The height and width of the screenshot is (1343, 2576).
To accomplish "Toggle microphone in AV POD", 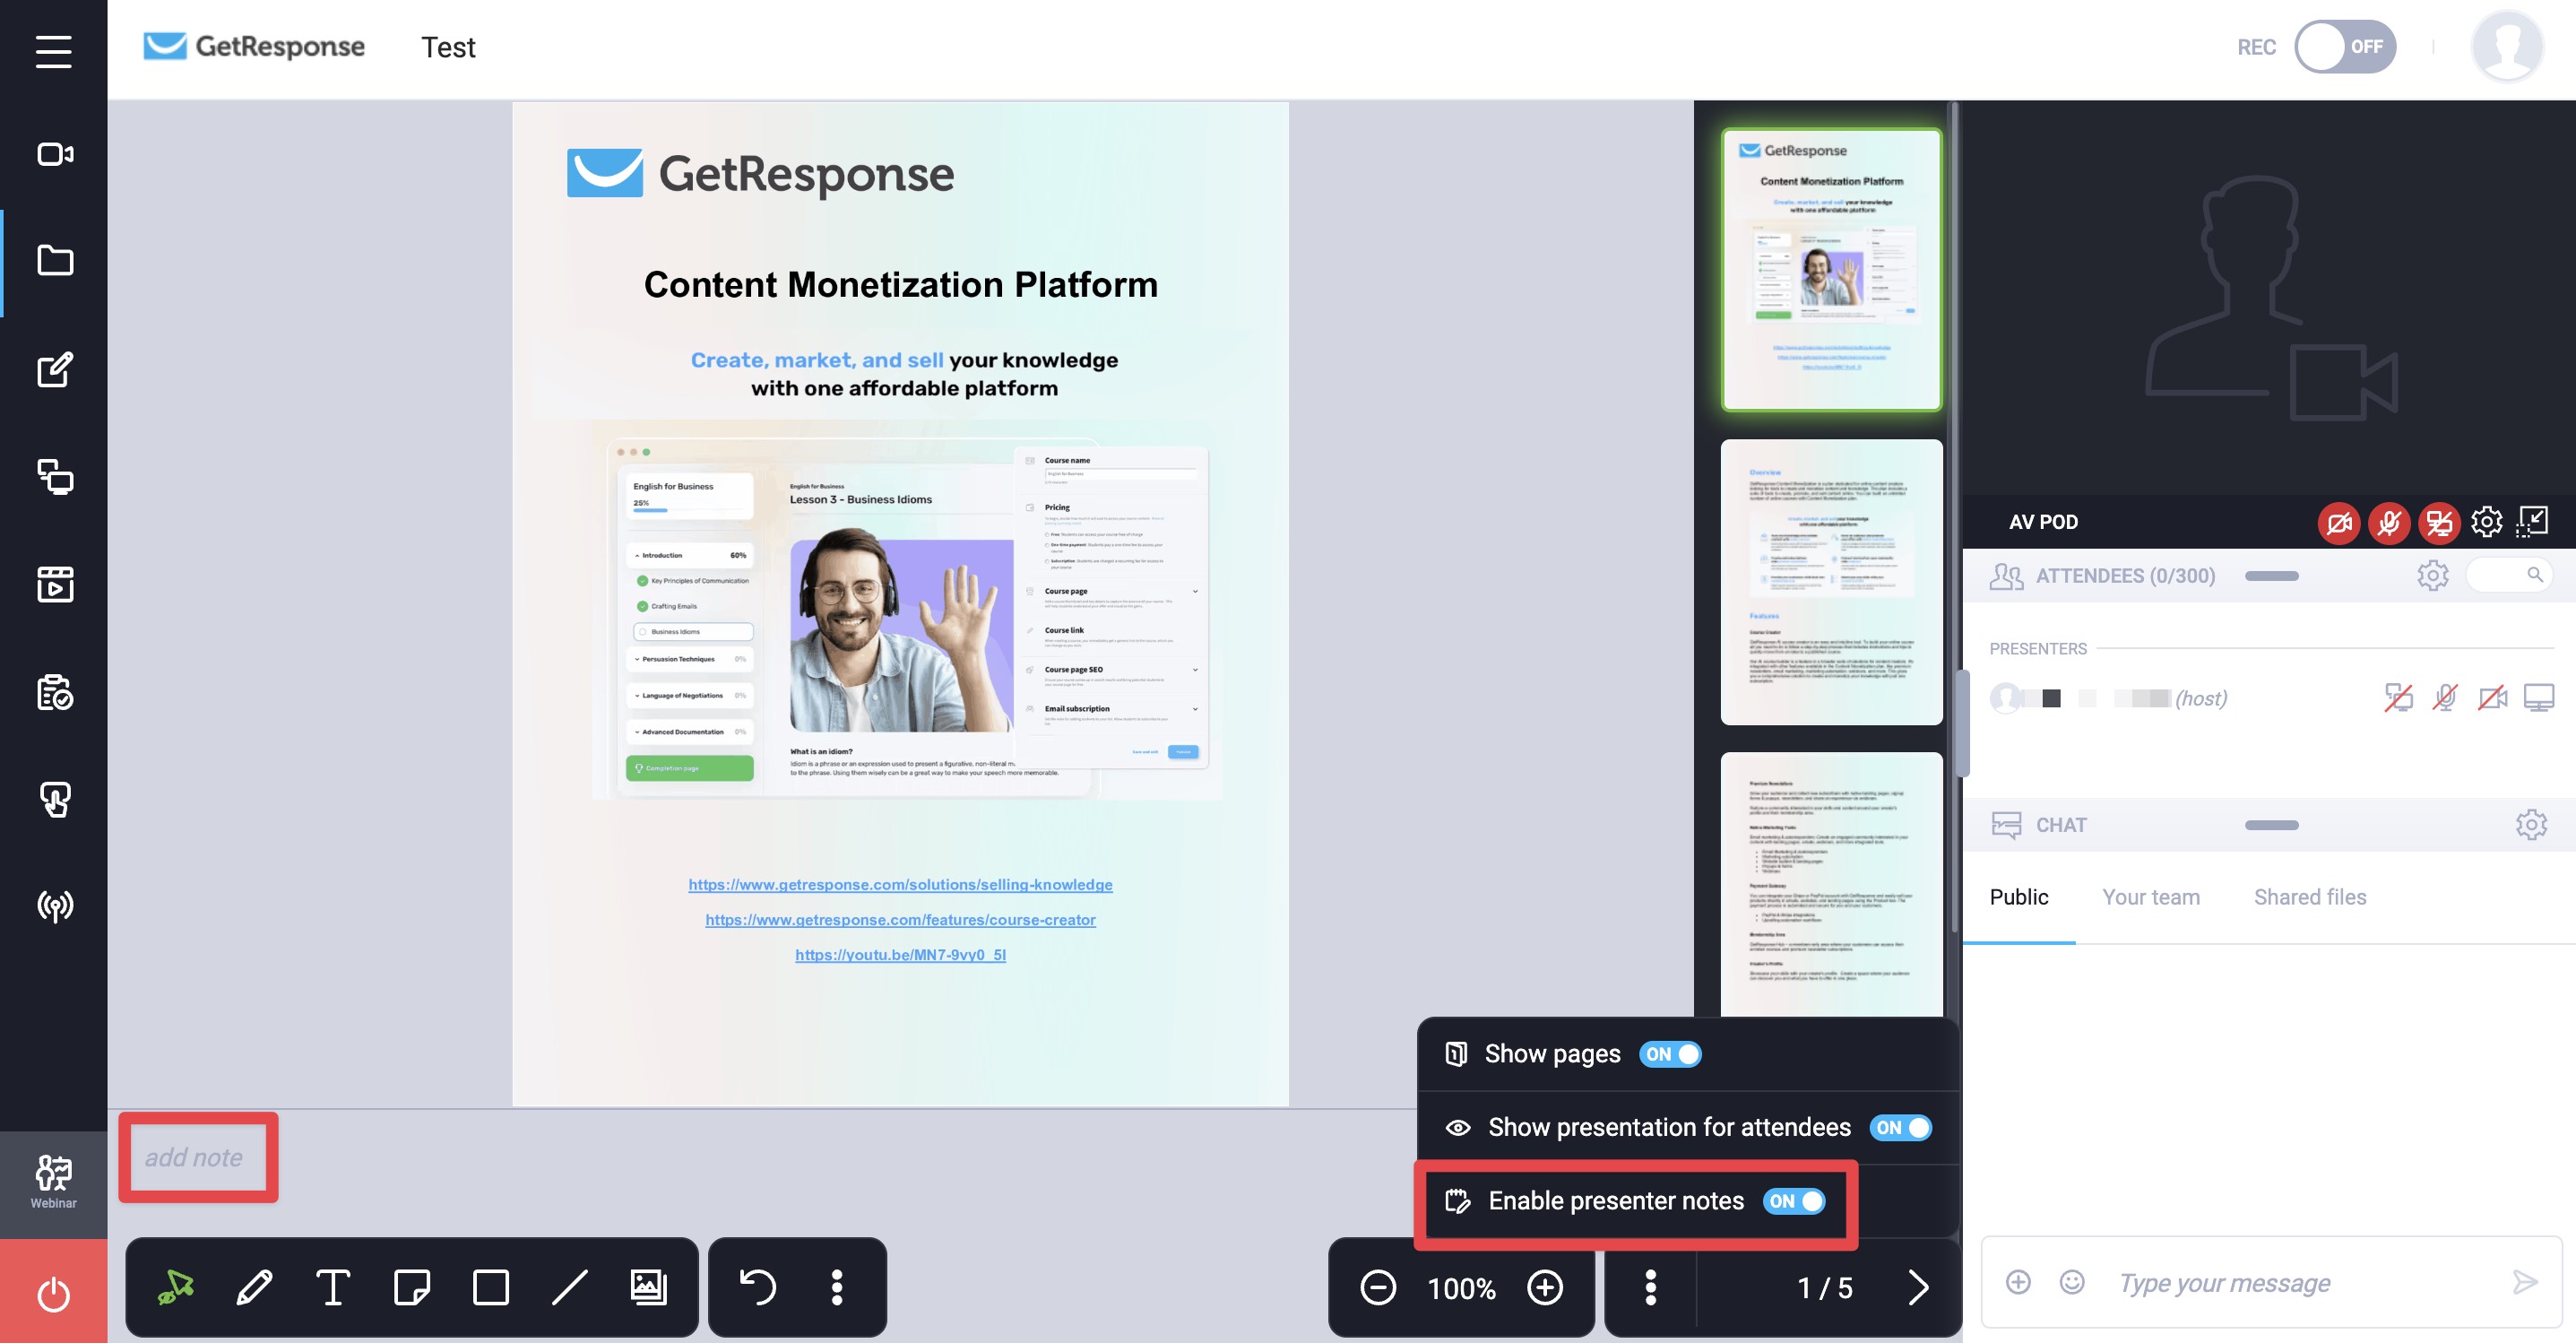I will pos(2389,522).
